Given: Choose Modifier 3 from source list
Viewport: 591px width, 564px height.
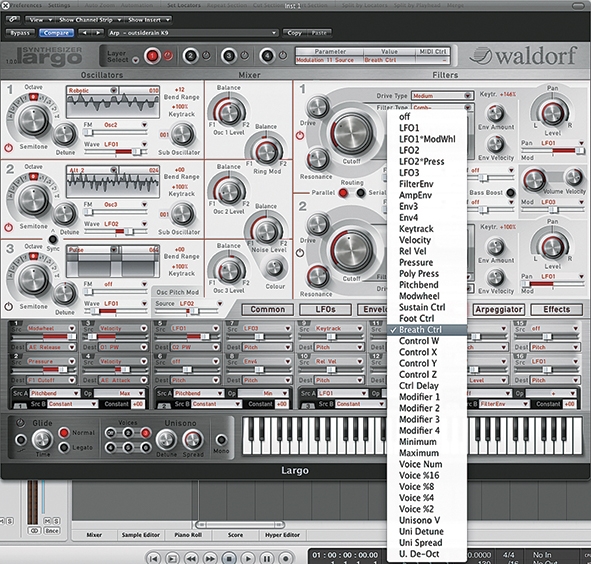Looking at the screenshot, I should pos(427,419).
